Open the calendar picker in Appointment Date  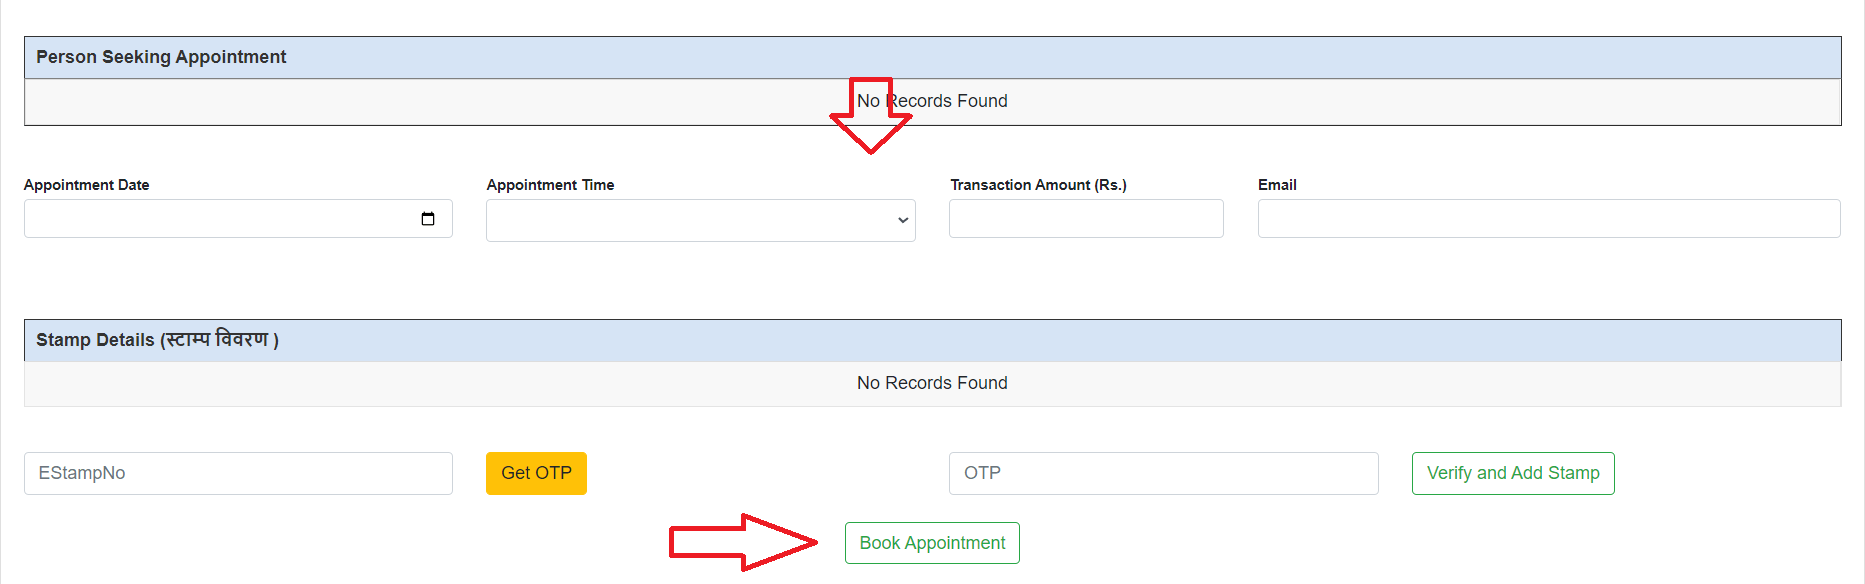(428, 219)
